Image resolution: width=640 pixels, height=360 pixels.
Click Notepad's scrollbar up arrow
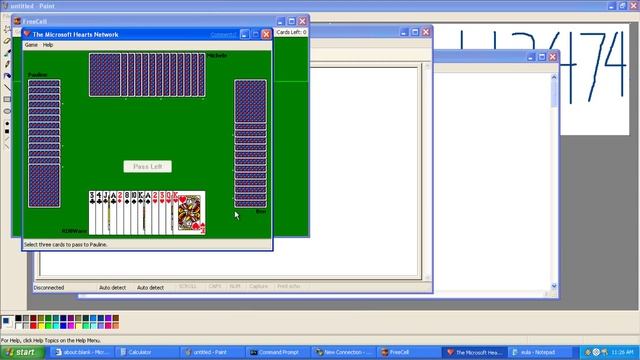click(554, 77)
